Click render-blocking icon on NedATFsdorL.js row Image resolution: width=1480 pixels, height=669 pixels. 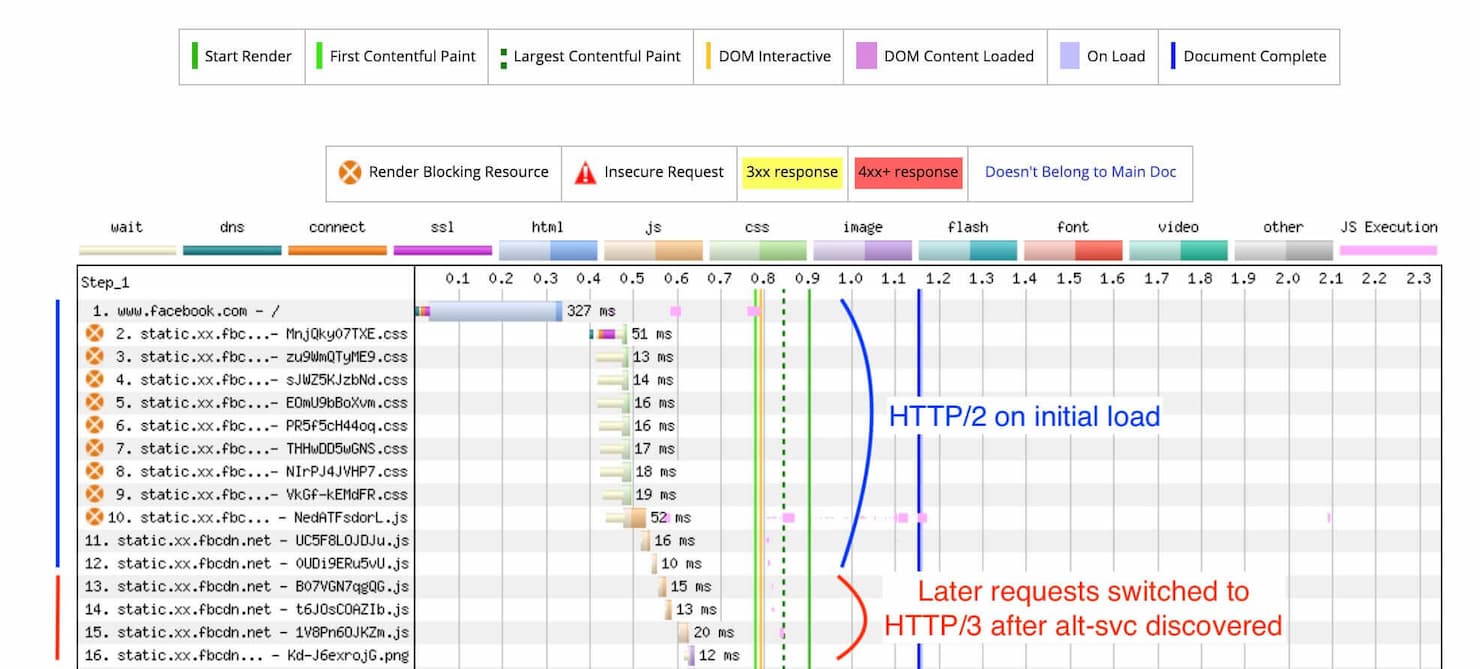click(94, 517)
